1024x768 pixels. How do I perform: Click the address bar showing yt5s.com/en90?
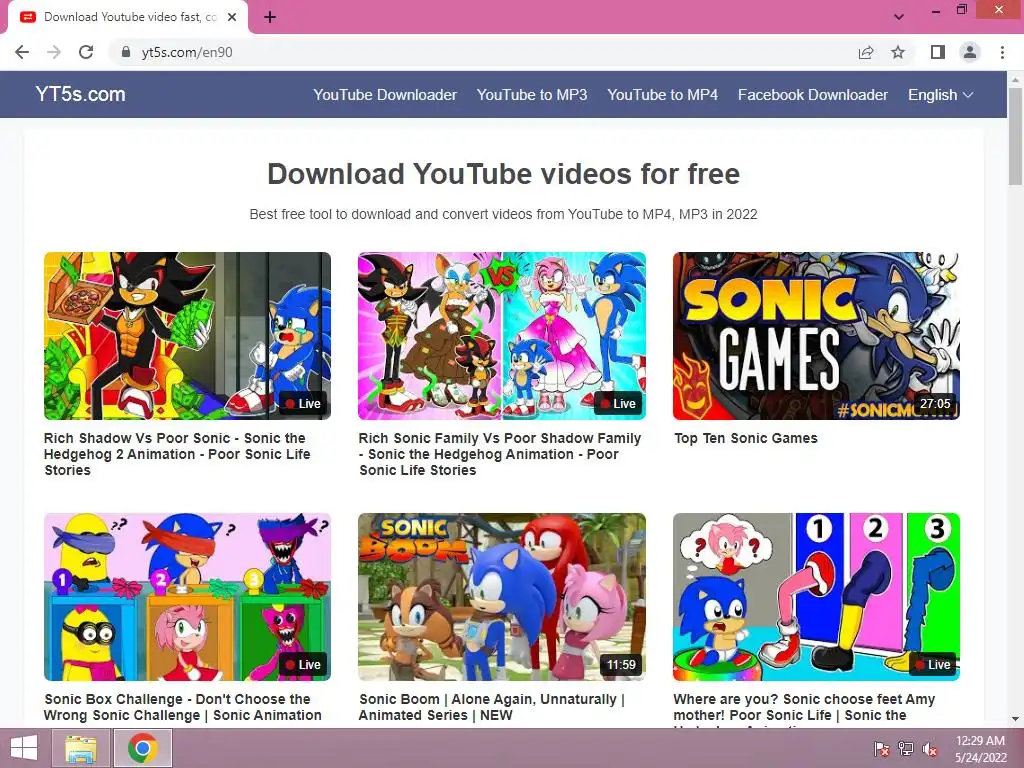click(x=482, y=52)
